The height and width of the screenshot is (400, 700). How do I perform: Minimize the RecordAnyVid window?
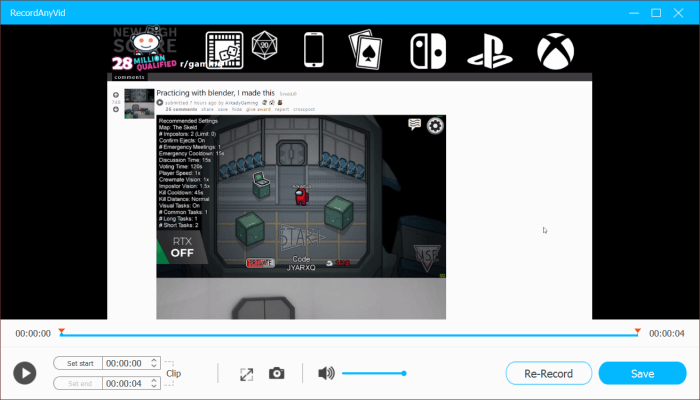click(x=634, y=12)
